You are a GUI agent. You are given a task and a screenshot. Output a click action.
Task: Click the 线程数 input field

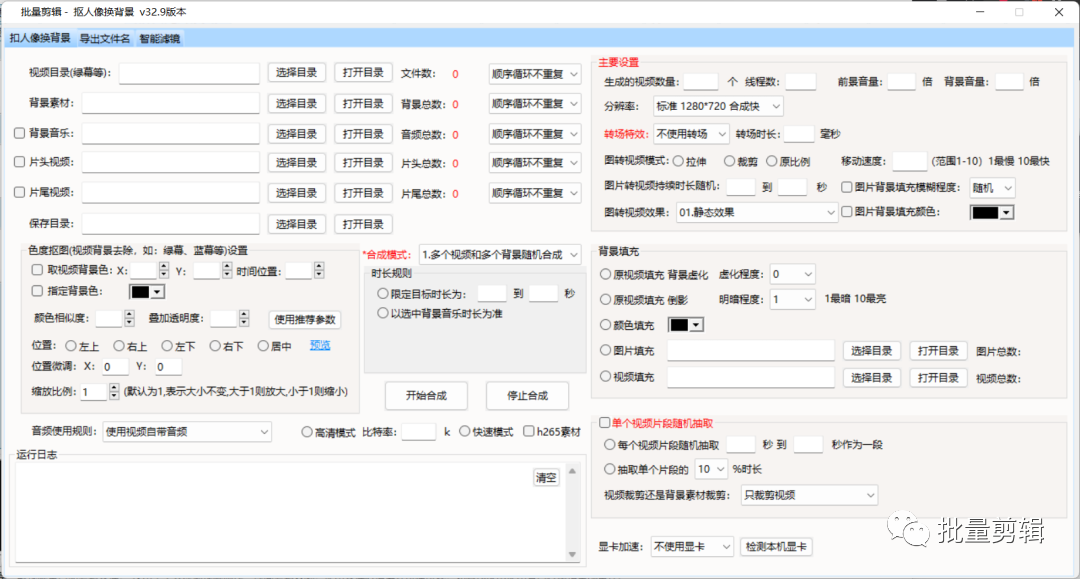(x=800, y=82)
